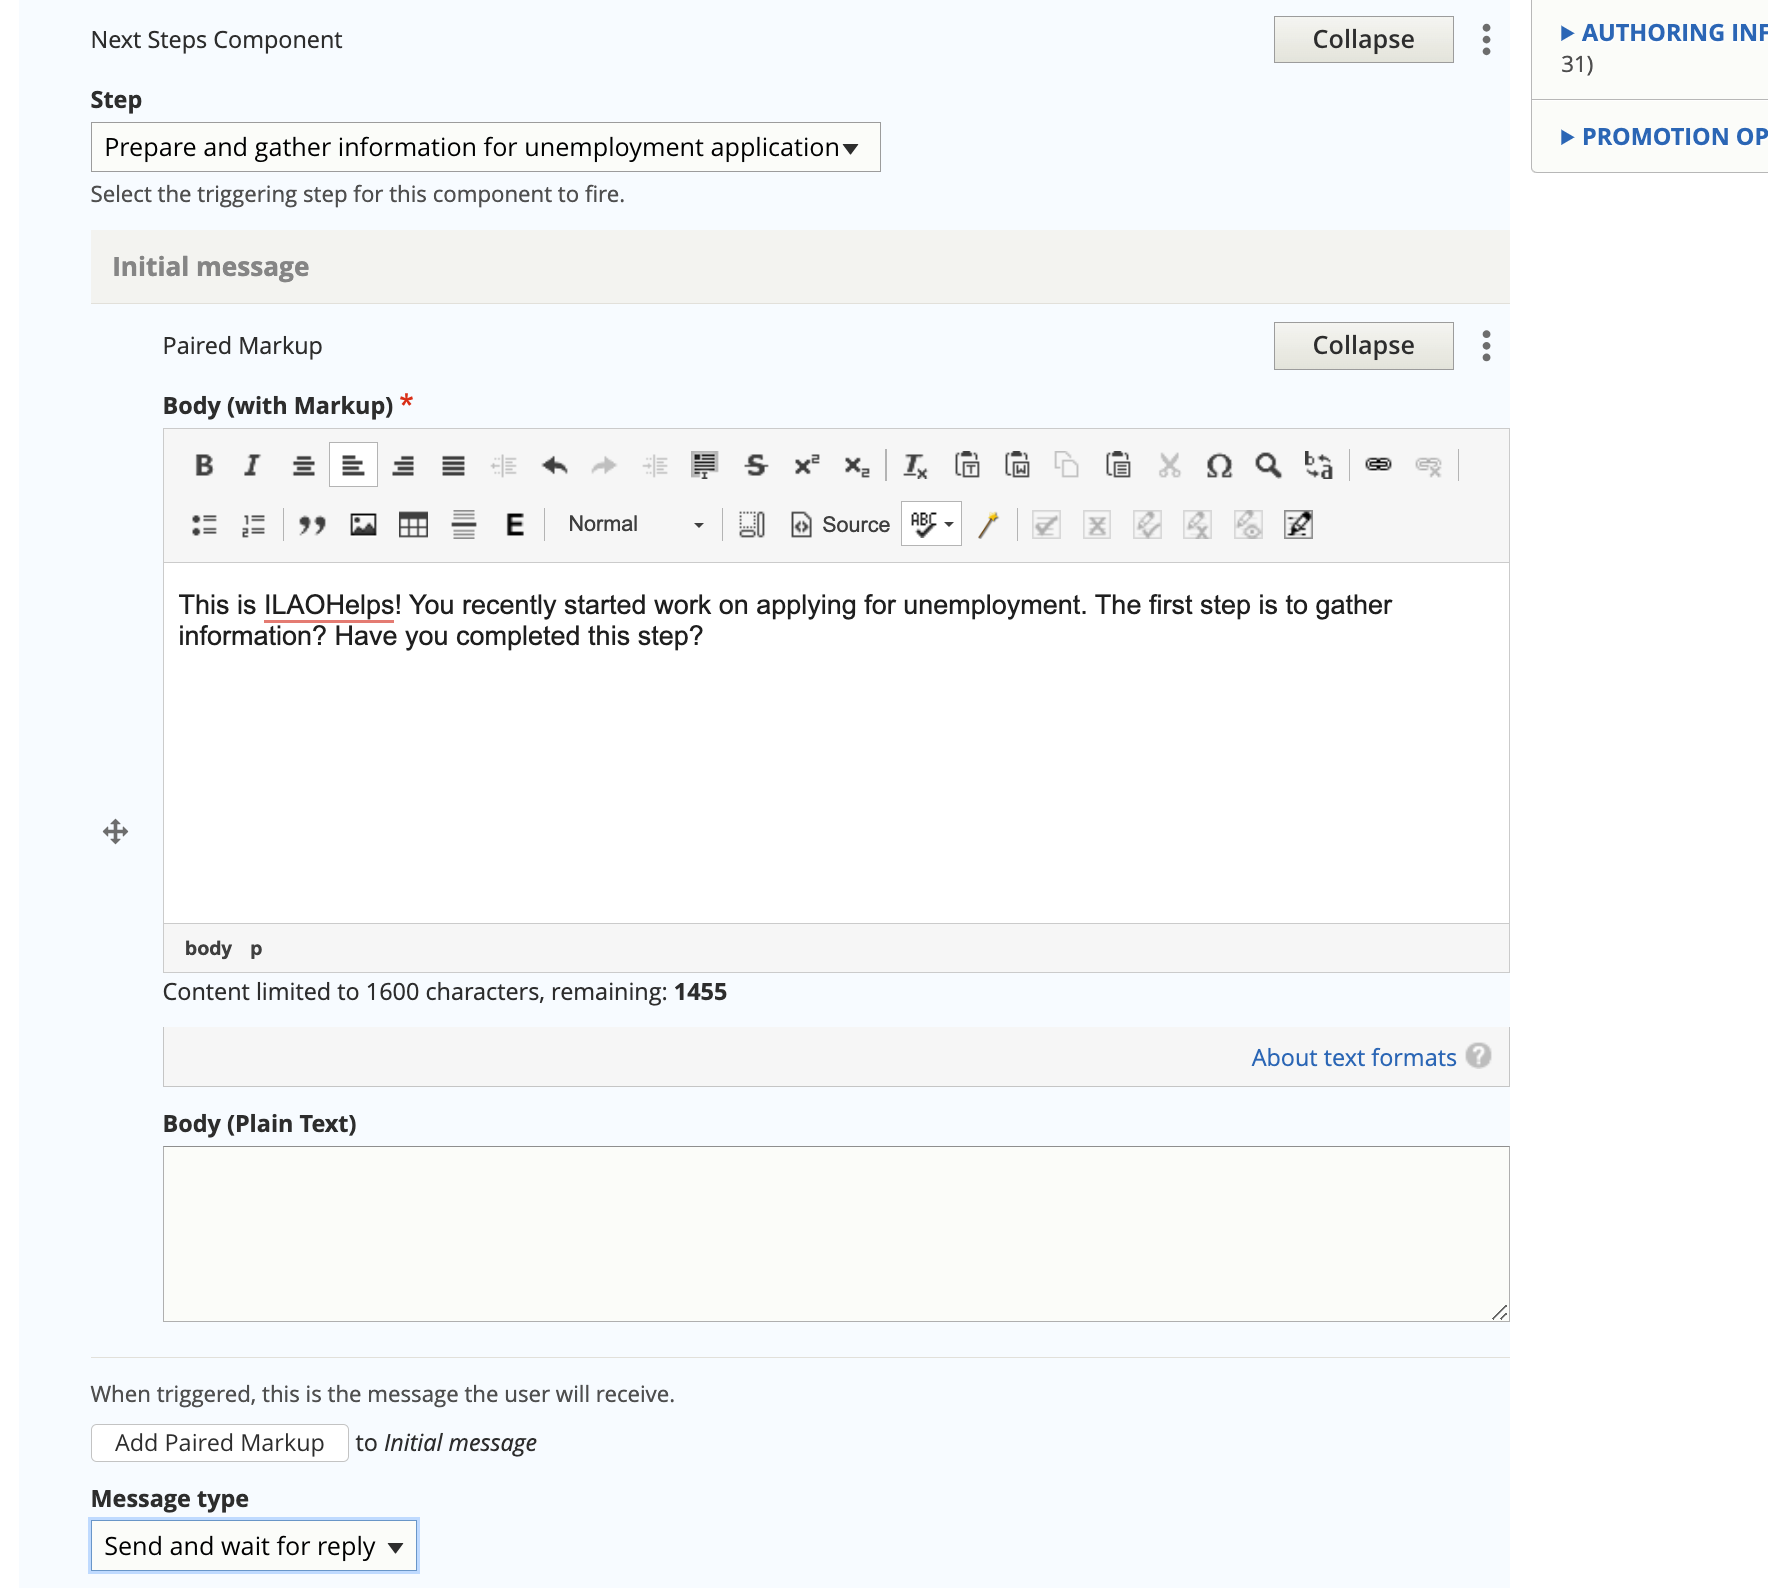
Task: Remove formatting from selected text
Action: (915, 465)
